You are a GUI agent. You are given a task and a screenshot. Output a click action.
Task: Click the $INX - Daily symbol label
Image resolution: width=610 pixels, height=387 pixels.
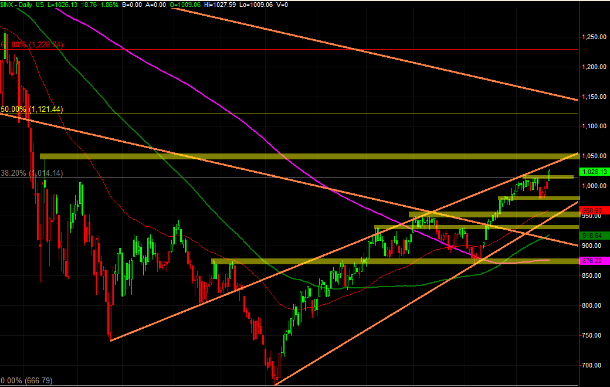click(x=16, y=5)
